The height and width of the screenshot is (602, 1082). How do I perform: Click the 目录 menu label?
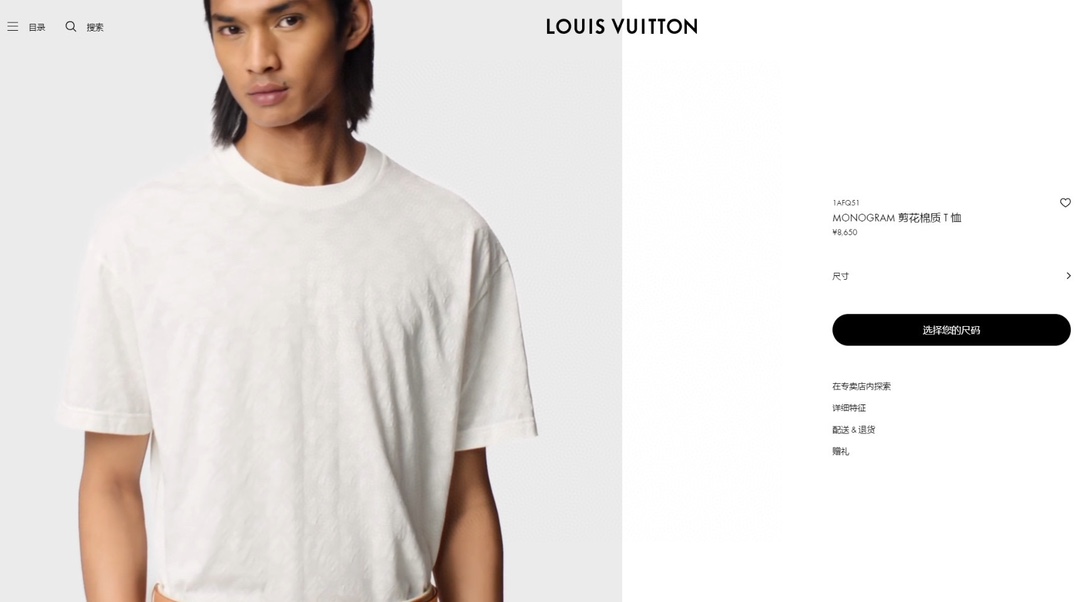pyautogui.click(x=37, y=28)
